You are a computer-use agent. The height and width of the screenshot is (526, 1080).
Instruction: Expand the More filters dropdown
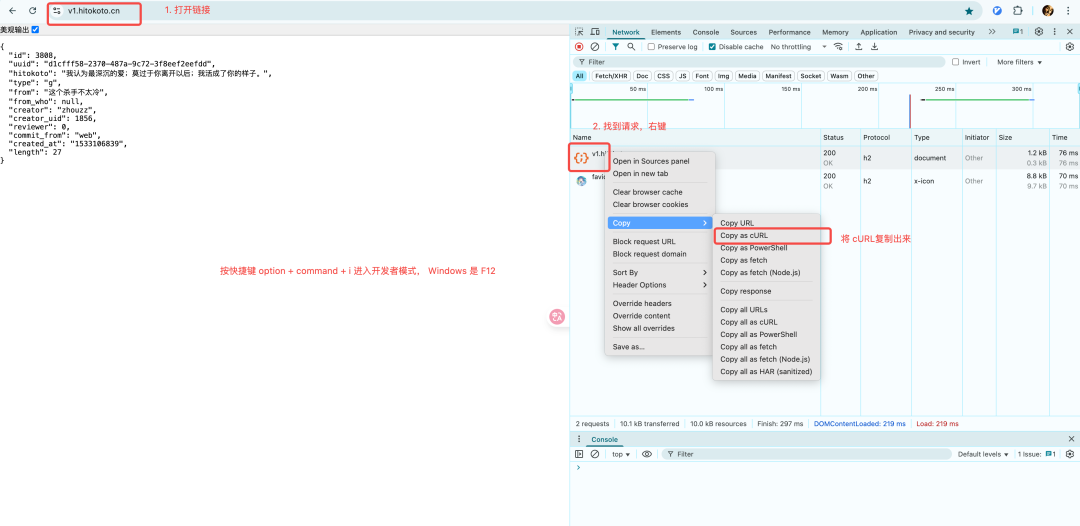click(1019, 62)
